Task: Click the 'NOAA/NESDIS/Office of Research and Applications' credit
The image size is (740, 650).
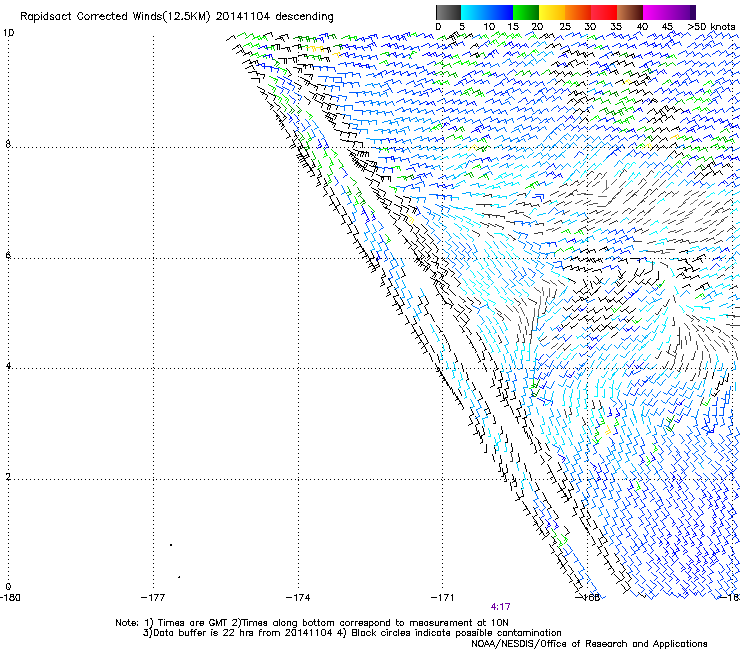Action: click(x=589, y=644)
